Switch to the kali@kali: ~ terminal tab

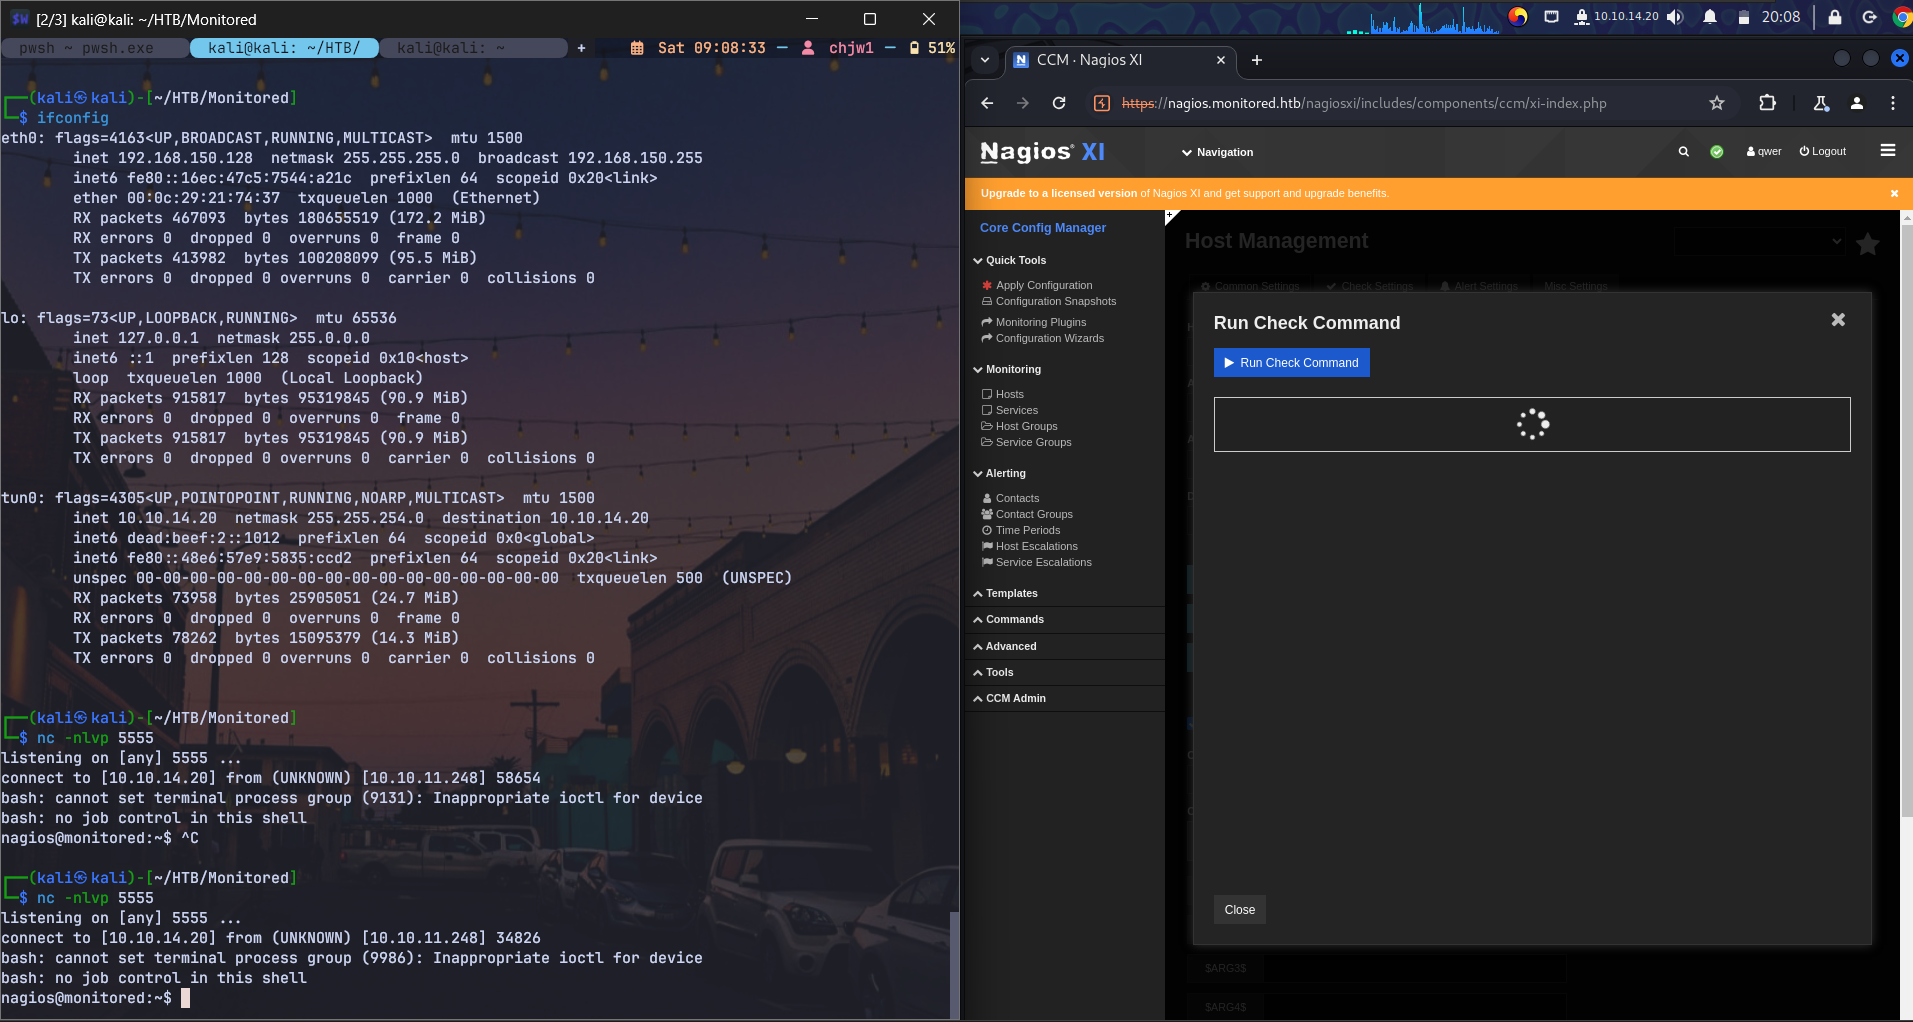pyautogui.click(x=474, y=48)
